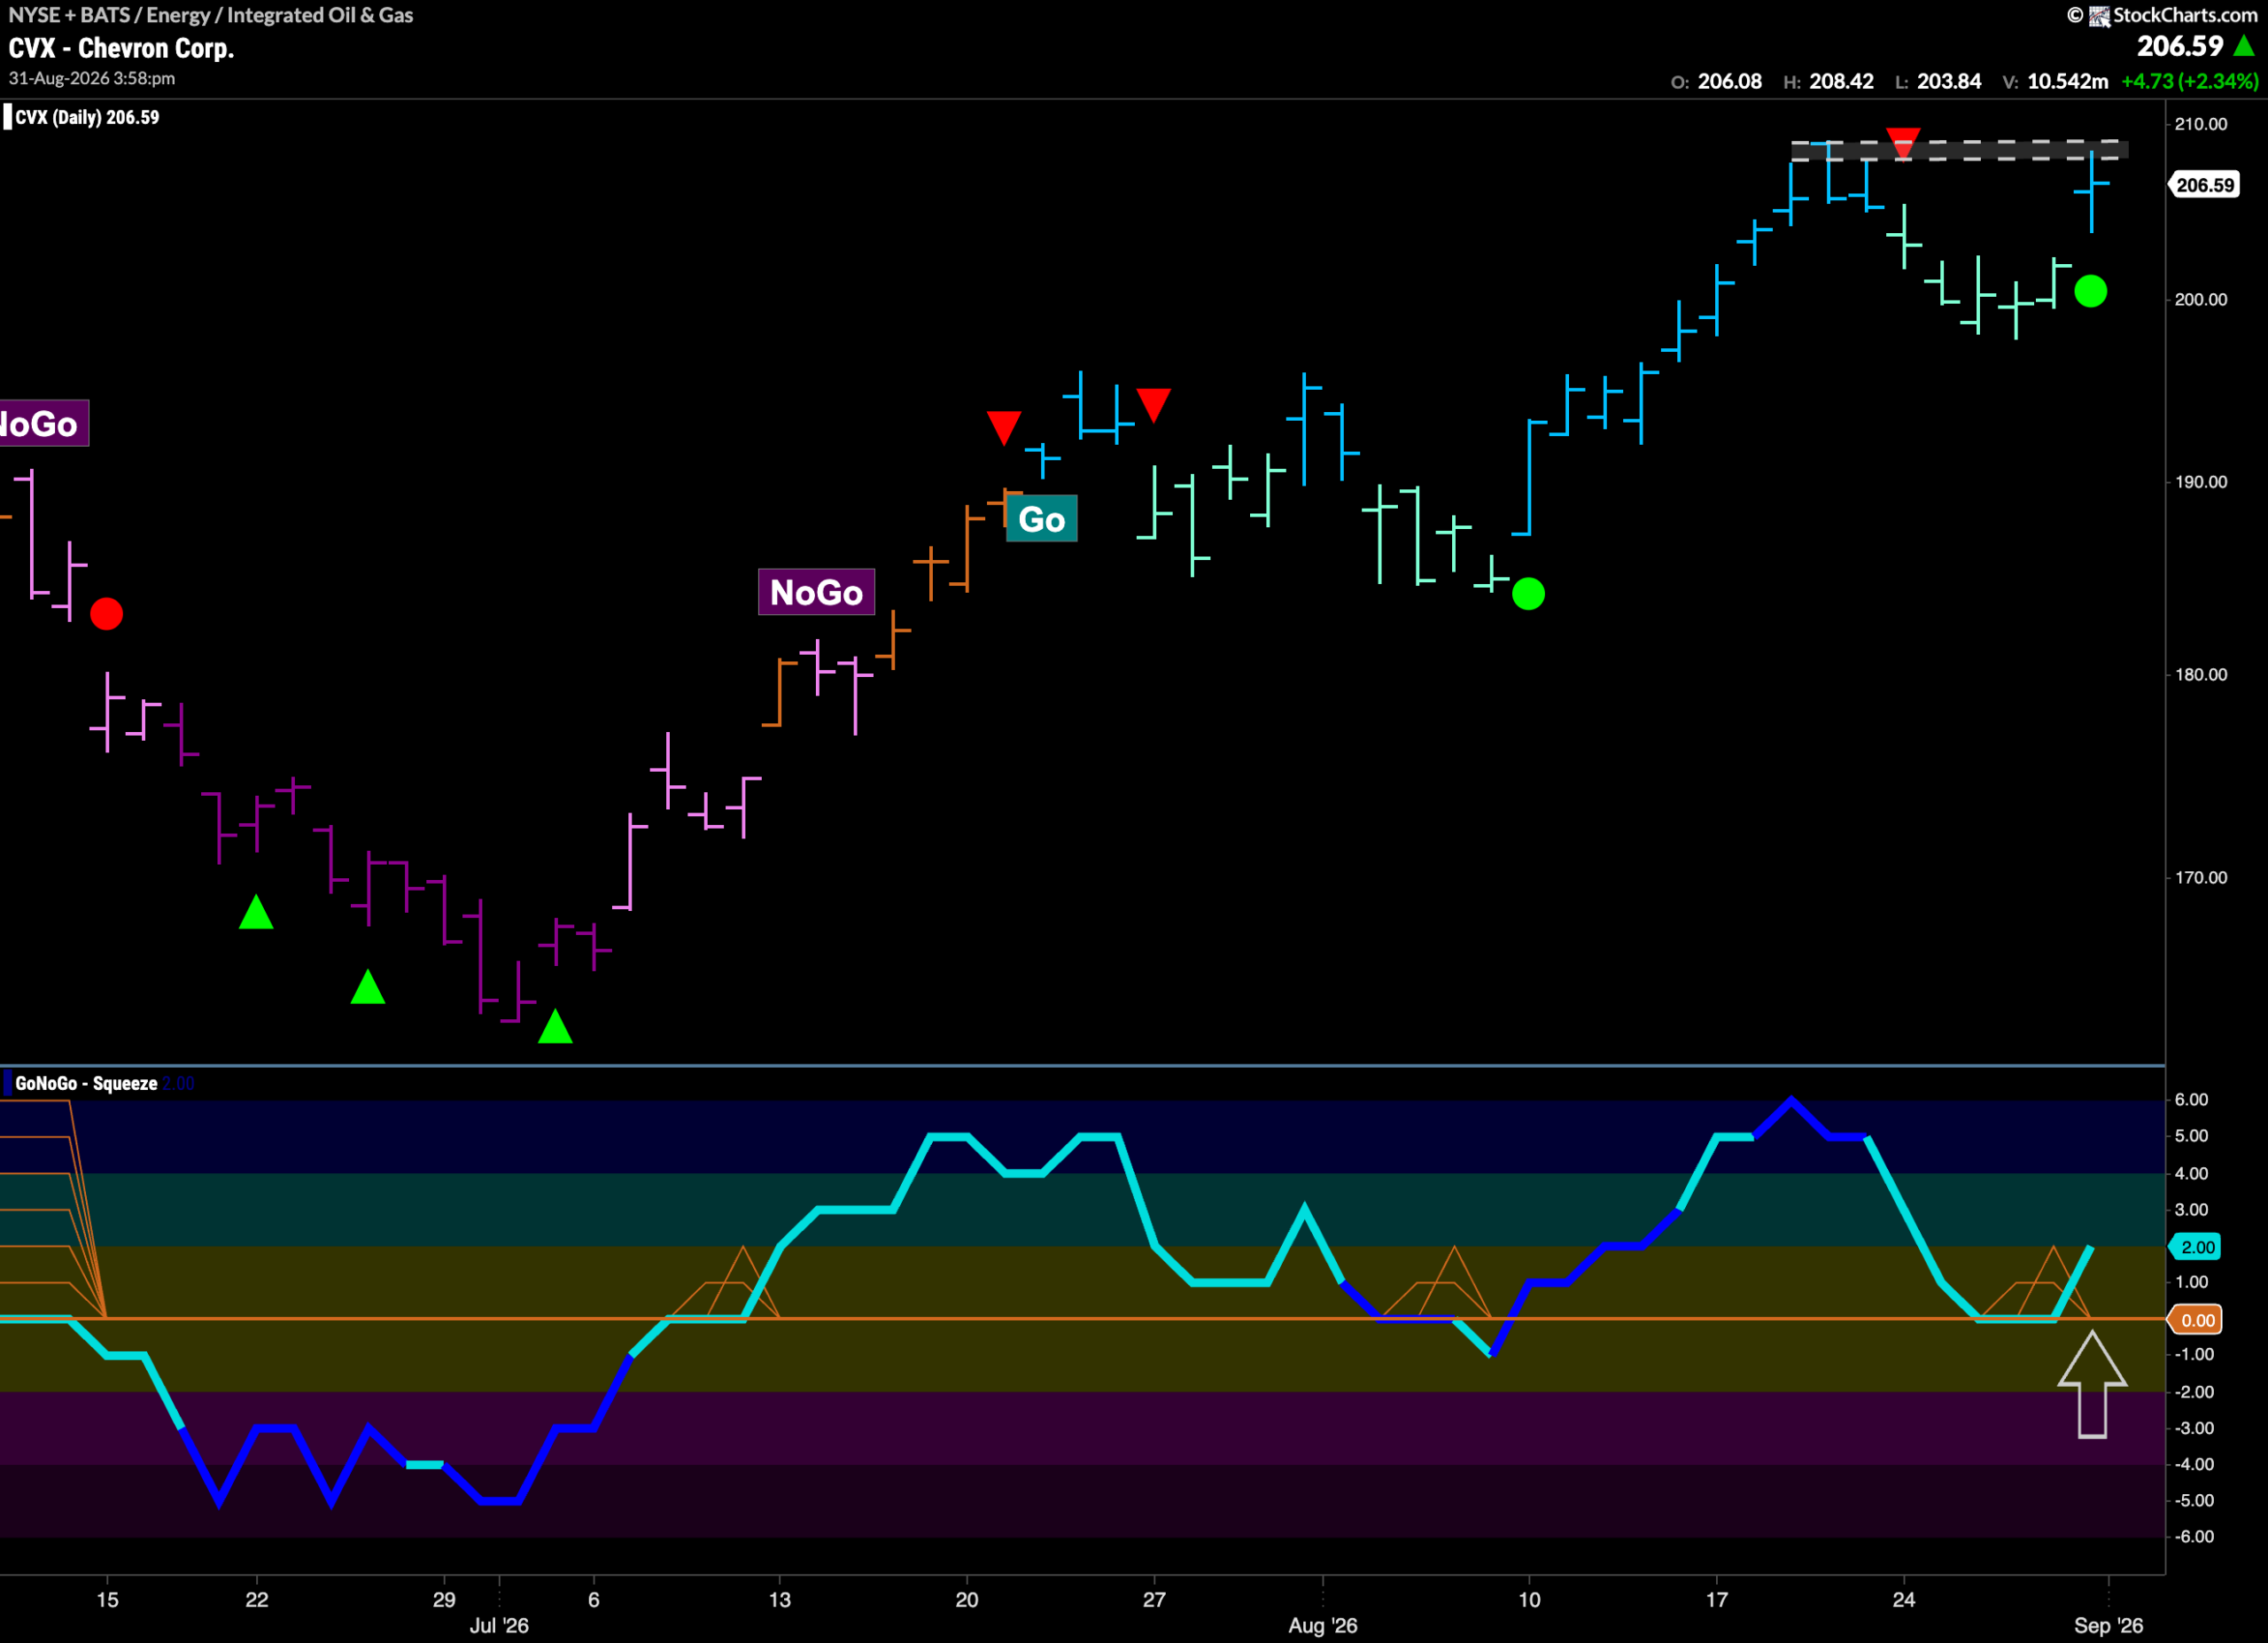The image size is (2268, 1643).
Task: Click the red down-triangle near July 27
Action: click(x=1153, y=405)
